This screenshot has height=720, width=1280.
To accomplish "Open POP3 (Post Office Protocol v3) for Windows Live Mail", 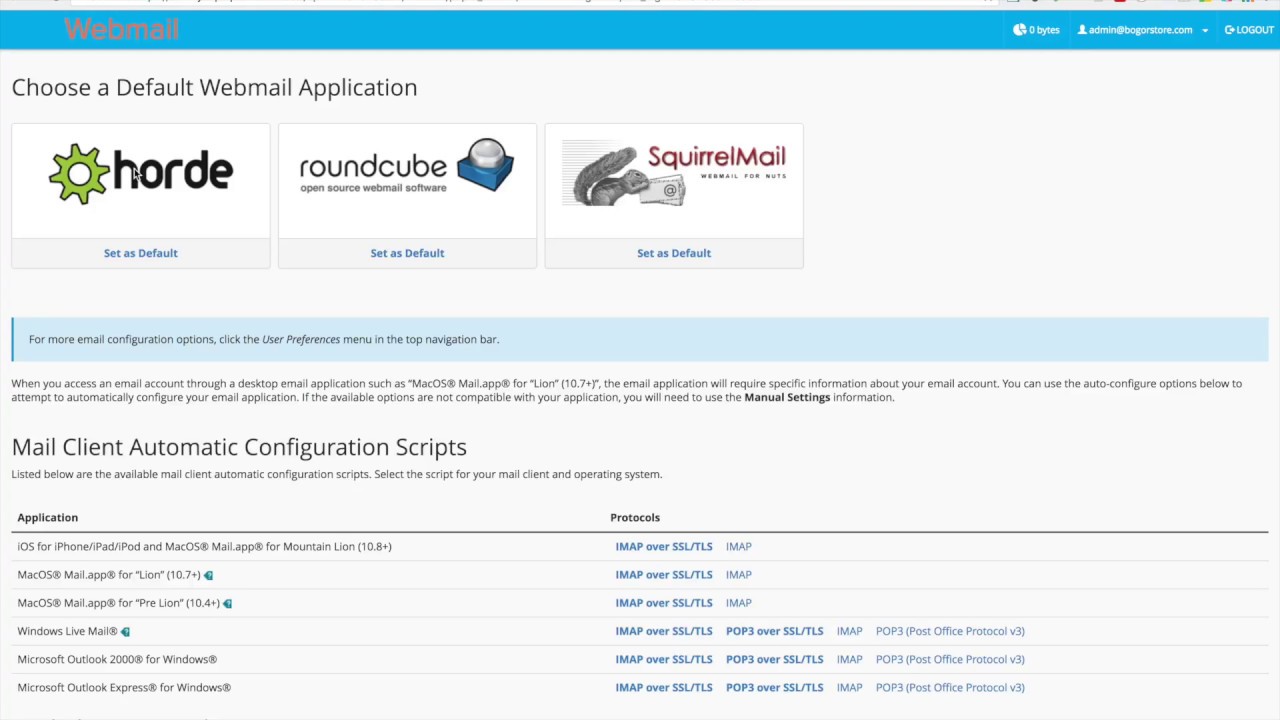I will pyautogui.click(x=950, y=631).
